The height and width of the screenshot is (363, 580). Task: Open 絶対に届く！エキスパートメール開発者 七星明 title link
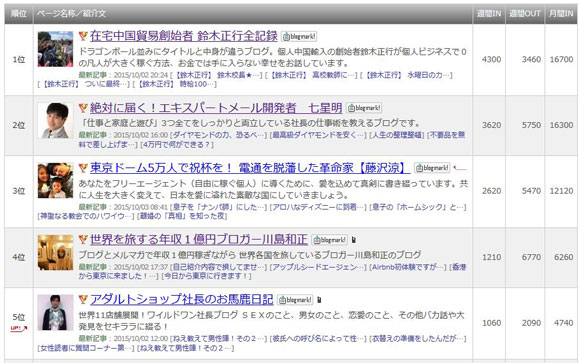(216, 108)
